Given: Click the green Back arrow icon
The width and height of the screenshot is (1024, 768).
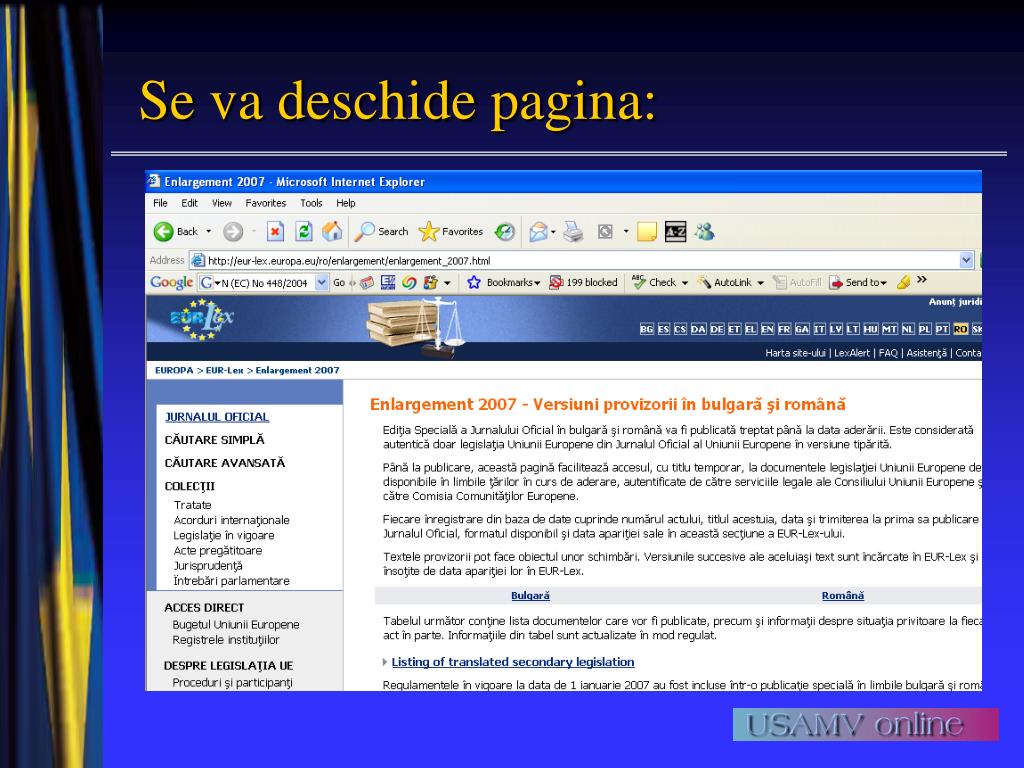Looking at the screenshot, I should click(x=163, y=231).
